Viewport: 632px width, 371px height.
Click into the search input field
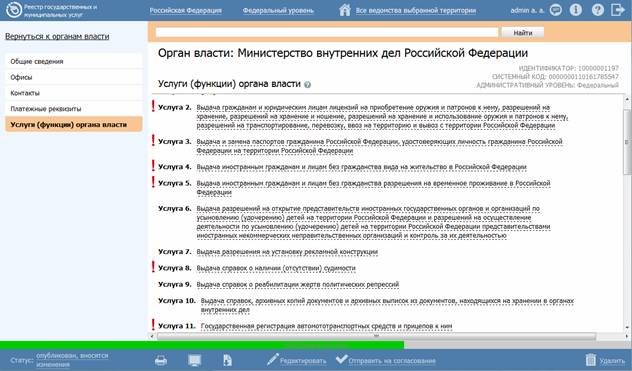[327, 32]
